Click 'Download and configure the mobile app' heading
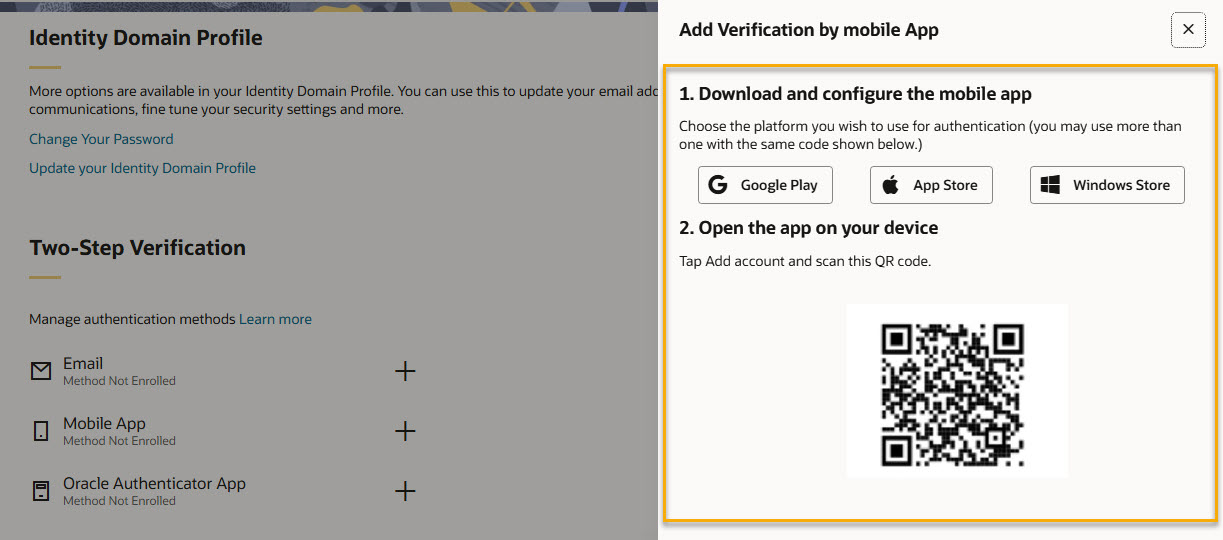This screenshot has height=540, width=1223. pyautogui.click(x=855, y=94)
